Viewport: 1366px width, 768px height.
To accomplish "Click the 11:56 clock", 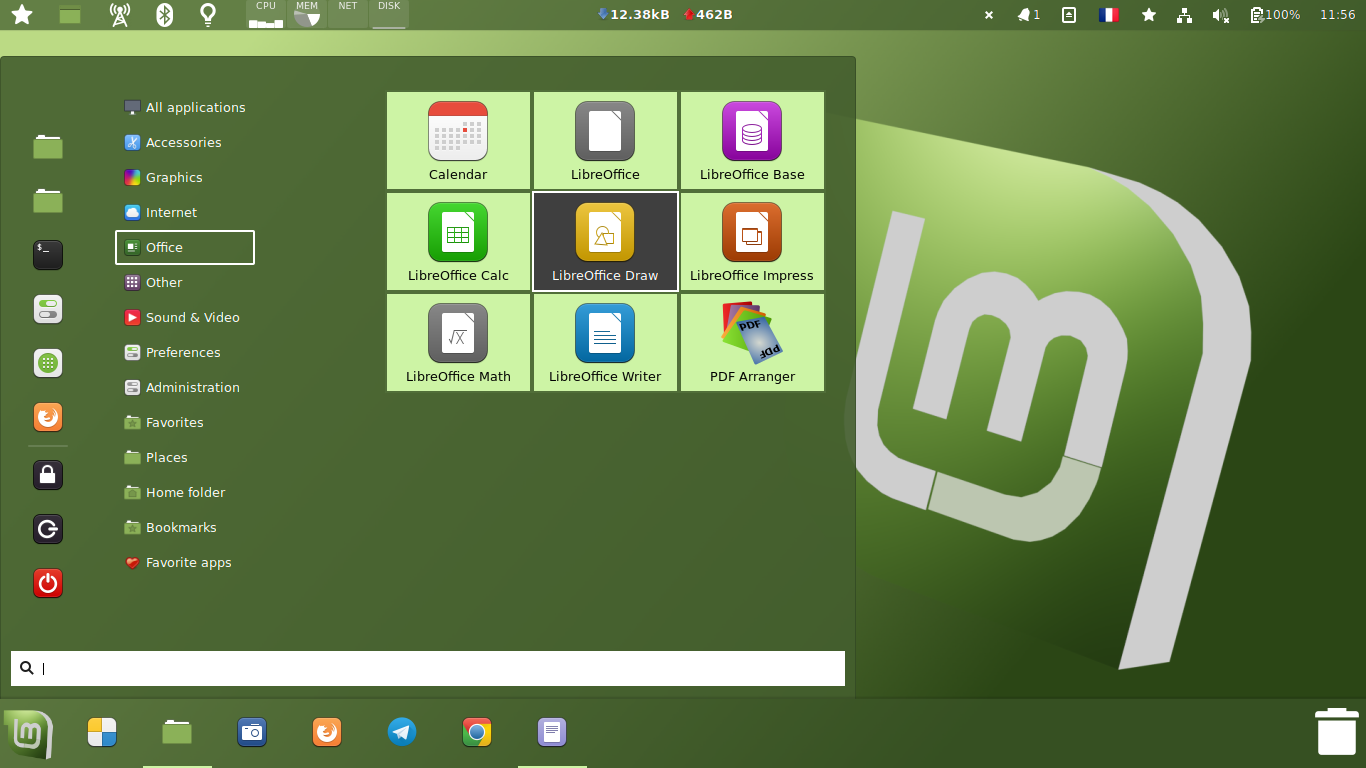I will click(x=1338, y=14).
